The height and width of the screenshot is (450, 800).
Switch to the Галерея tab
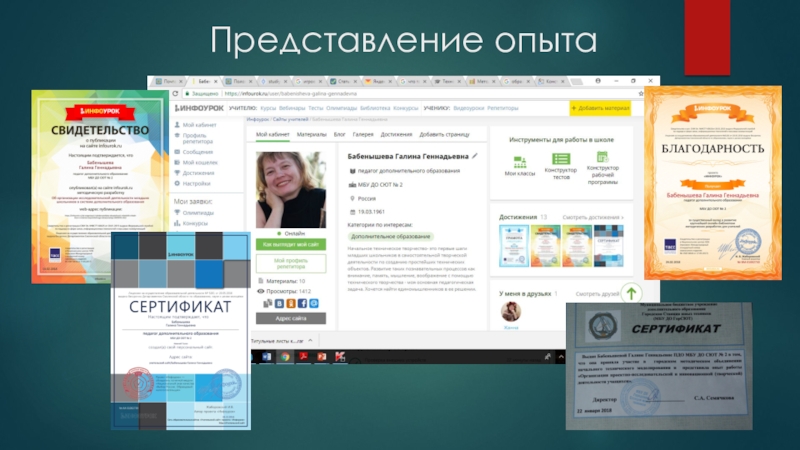(363, 133)
